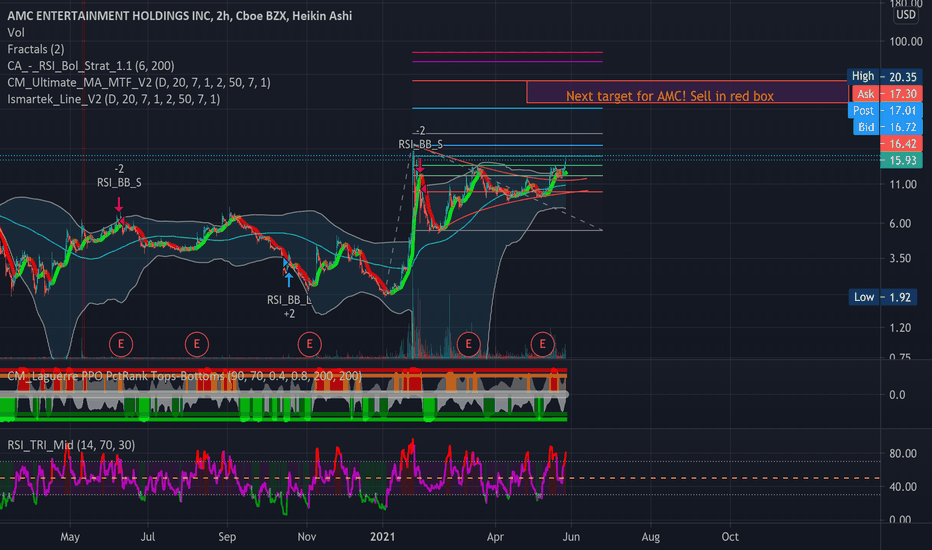Open the E earnings marker below November 2020 dip
Image resolution: width=932 pixels, height=550 pixels.
coord(309,344)
